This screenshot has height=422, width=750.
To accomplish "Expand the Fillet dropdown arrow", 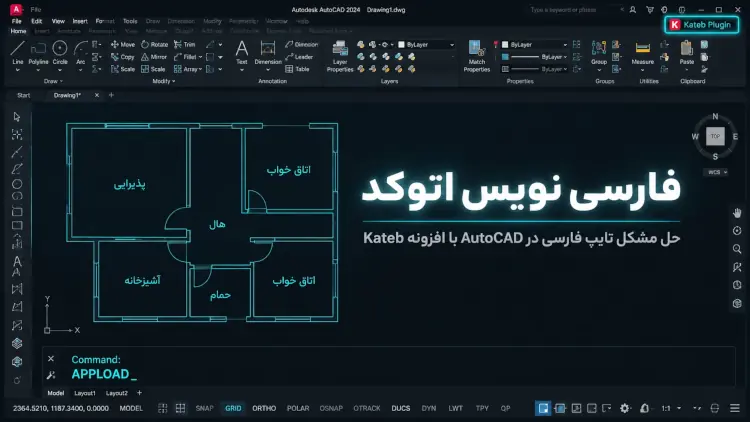I will (x=200, y=57).
